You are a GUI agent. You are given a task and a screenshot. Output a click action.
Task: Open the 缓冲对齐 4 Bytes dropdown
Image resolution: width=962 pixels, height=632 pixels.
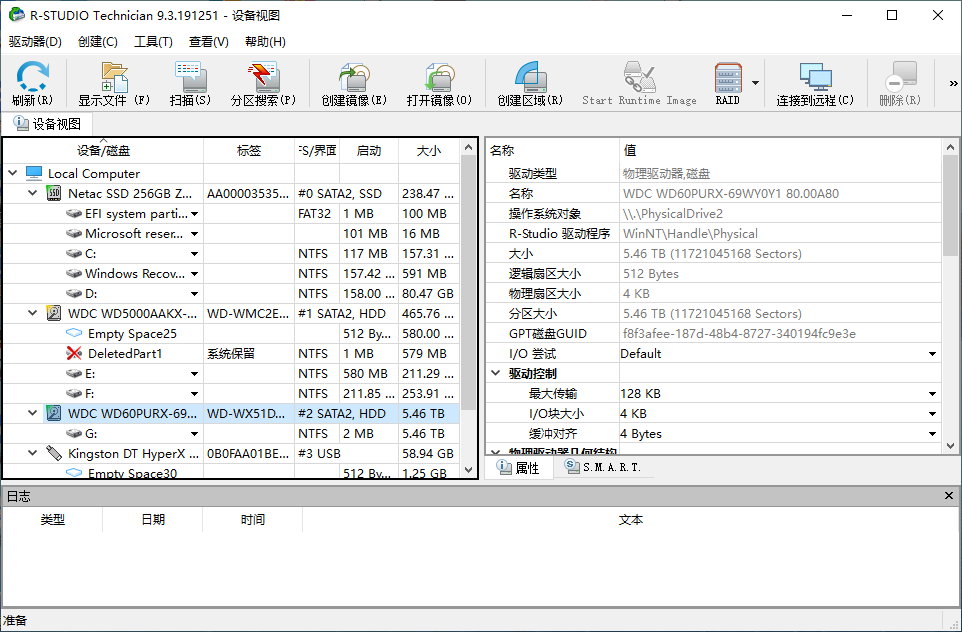click(933, 434)
